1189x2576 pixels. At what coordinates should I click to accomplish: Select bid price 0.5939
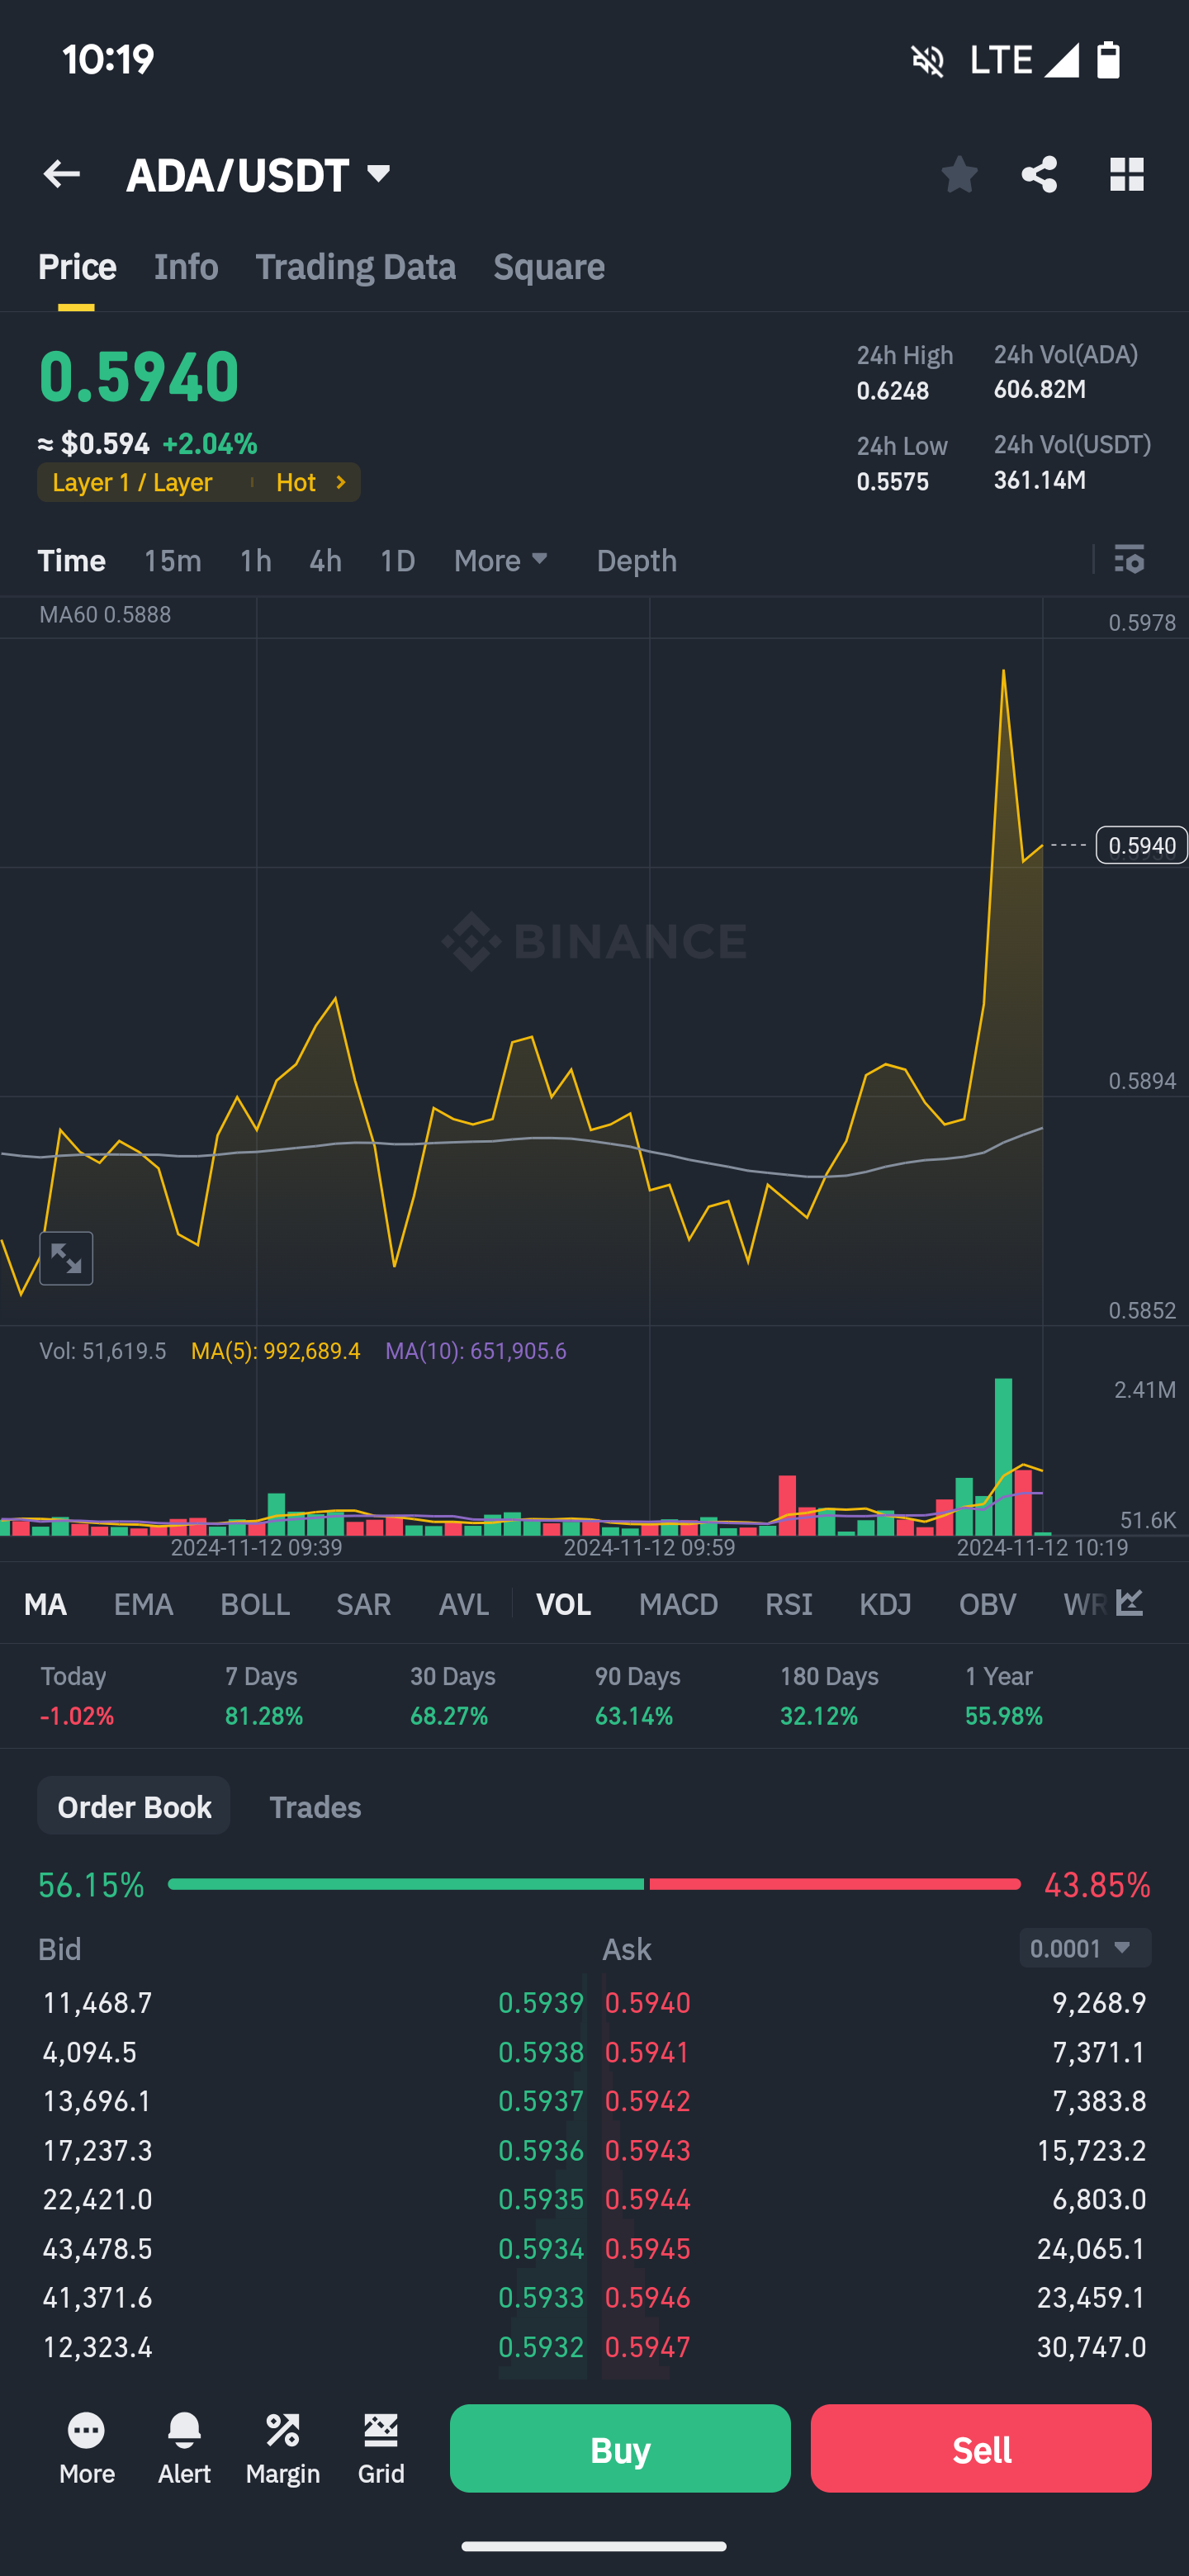point(541,2002)
